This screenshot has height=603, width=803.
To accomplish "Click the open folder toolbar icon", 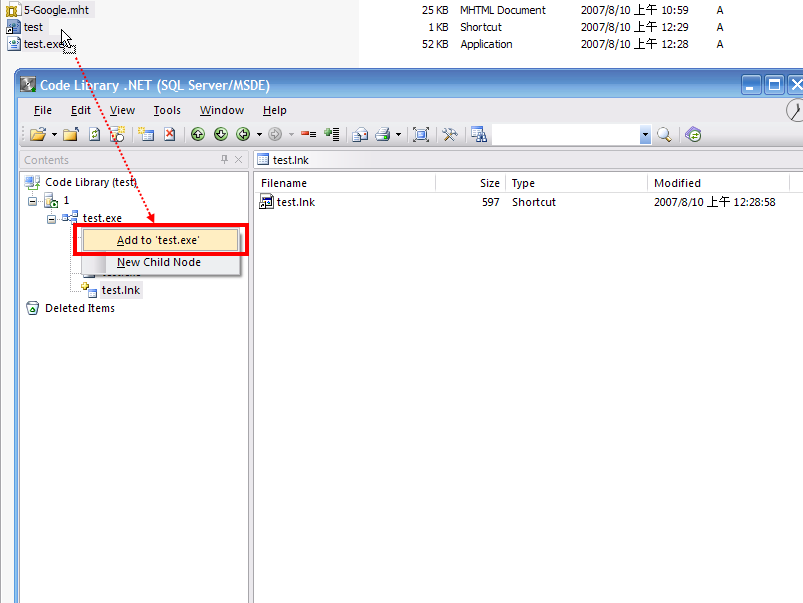I will 38,134.
